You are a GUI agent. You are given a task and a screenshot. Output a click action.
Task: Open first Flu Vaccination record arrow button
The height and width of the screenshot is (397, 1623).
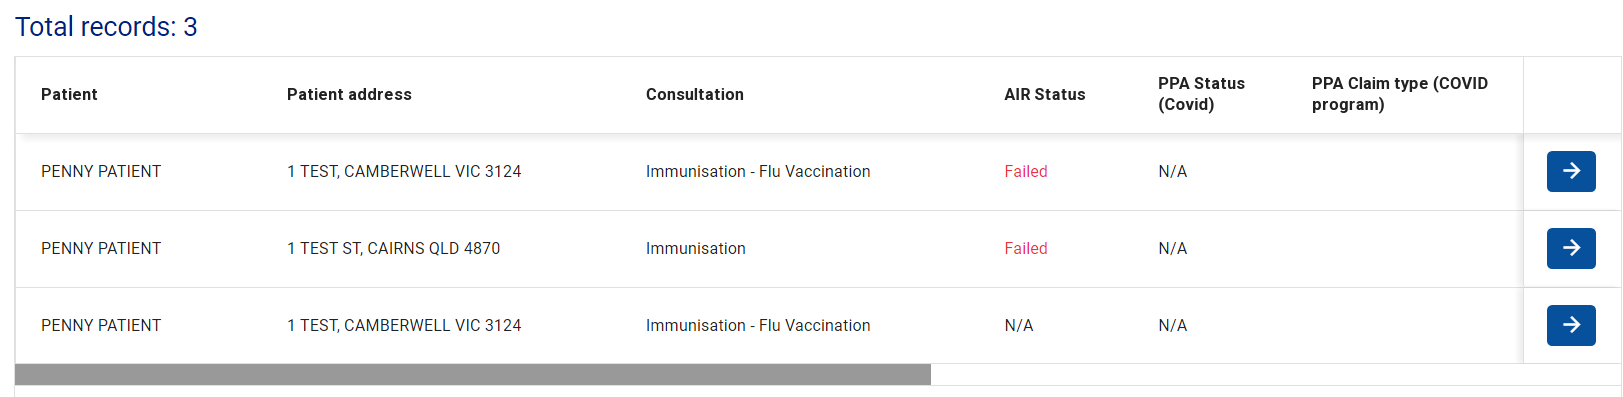[x=1571, y=171]
